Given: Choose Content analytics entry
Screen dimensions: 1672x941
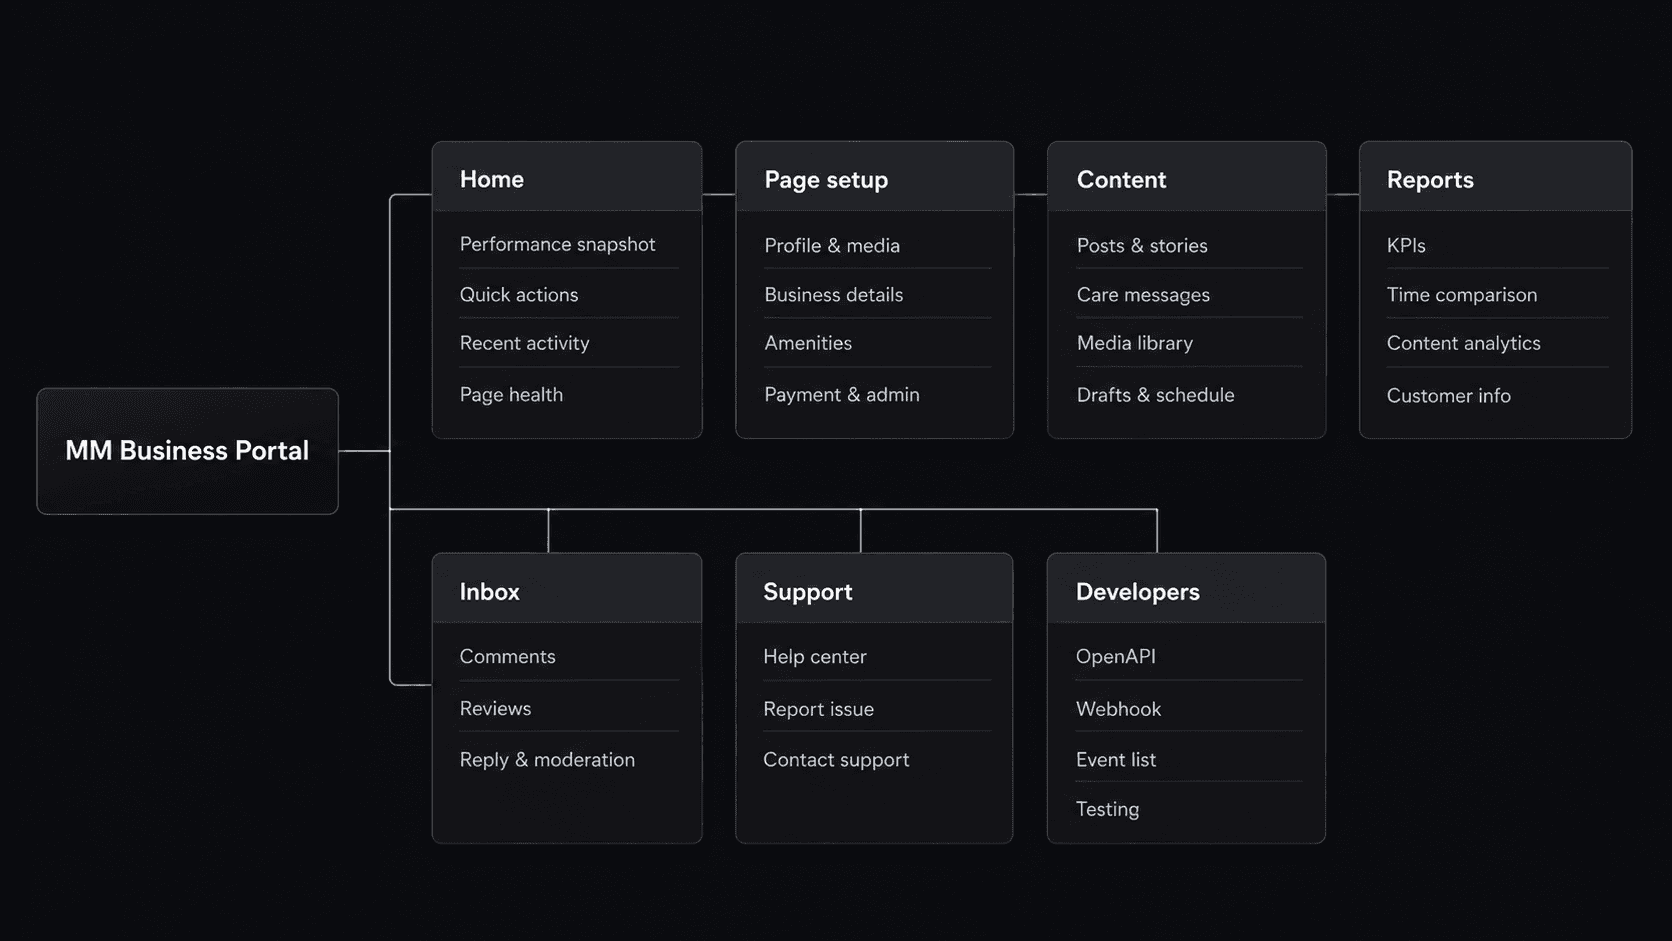Looking at the screenshot, I should click(x=1463, y=343).
